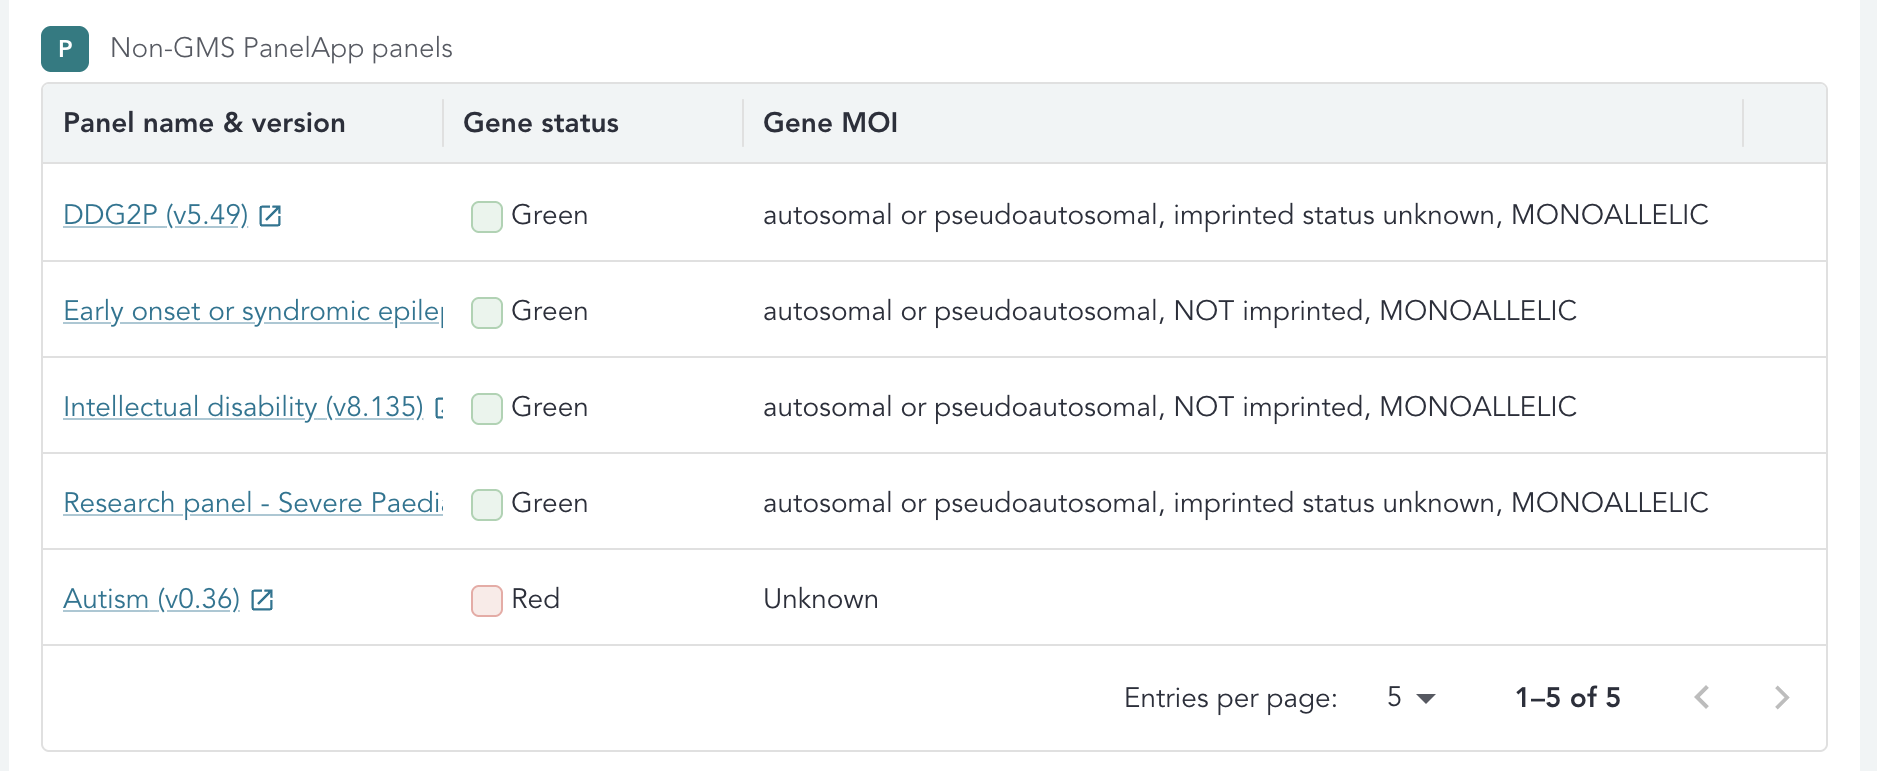Viewport: 1877px width, 771px height.
Task: Open Intellectual disability (v8.135) link
Action: tap(243, 407)
